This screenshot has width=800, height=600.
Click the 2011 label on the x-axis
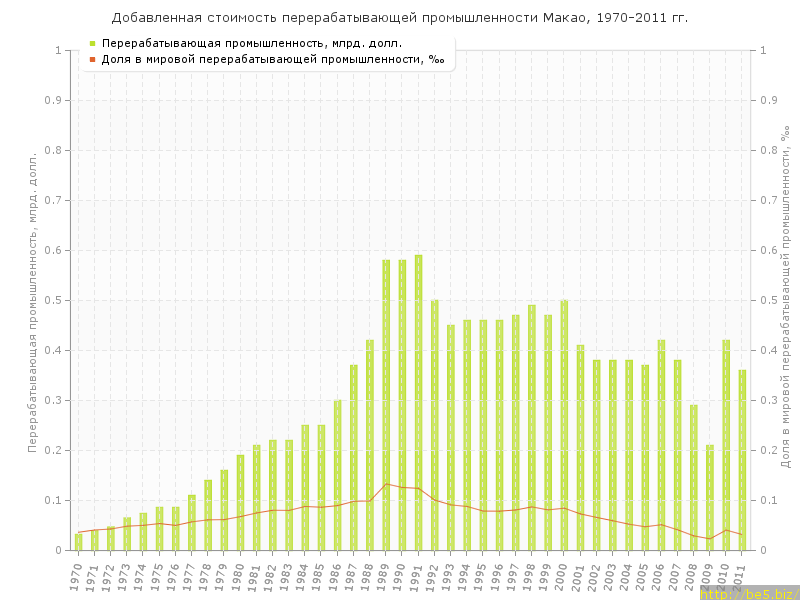pos(740,575)
